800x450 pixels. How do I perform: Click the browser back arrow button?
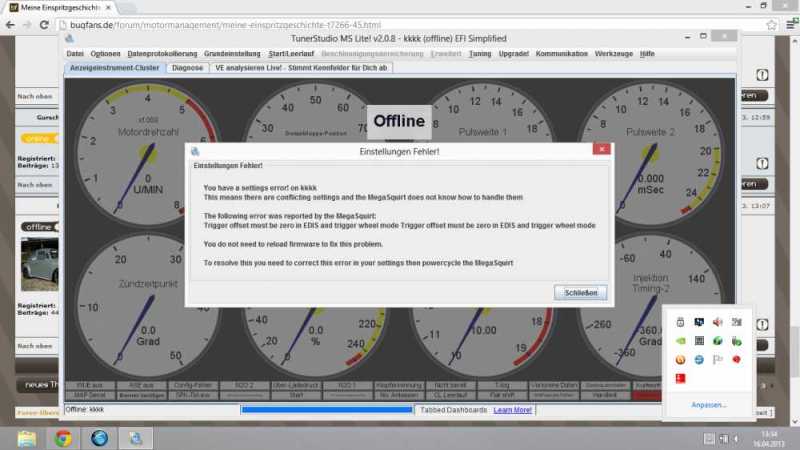[x=10, y=24]
